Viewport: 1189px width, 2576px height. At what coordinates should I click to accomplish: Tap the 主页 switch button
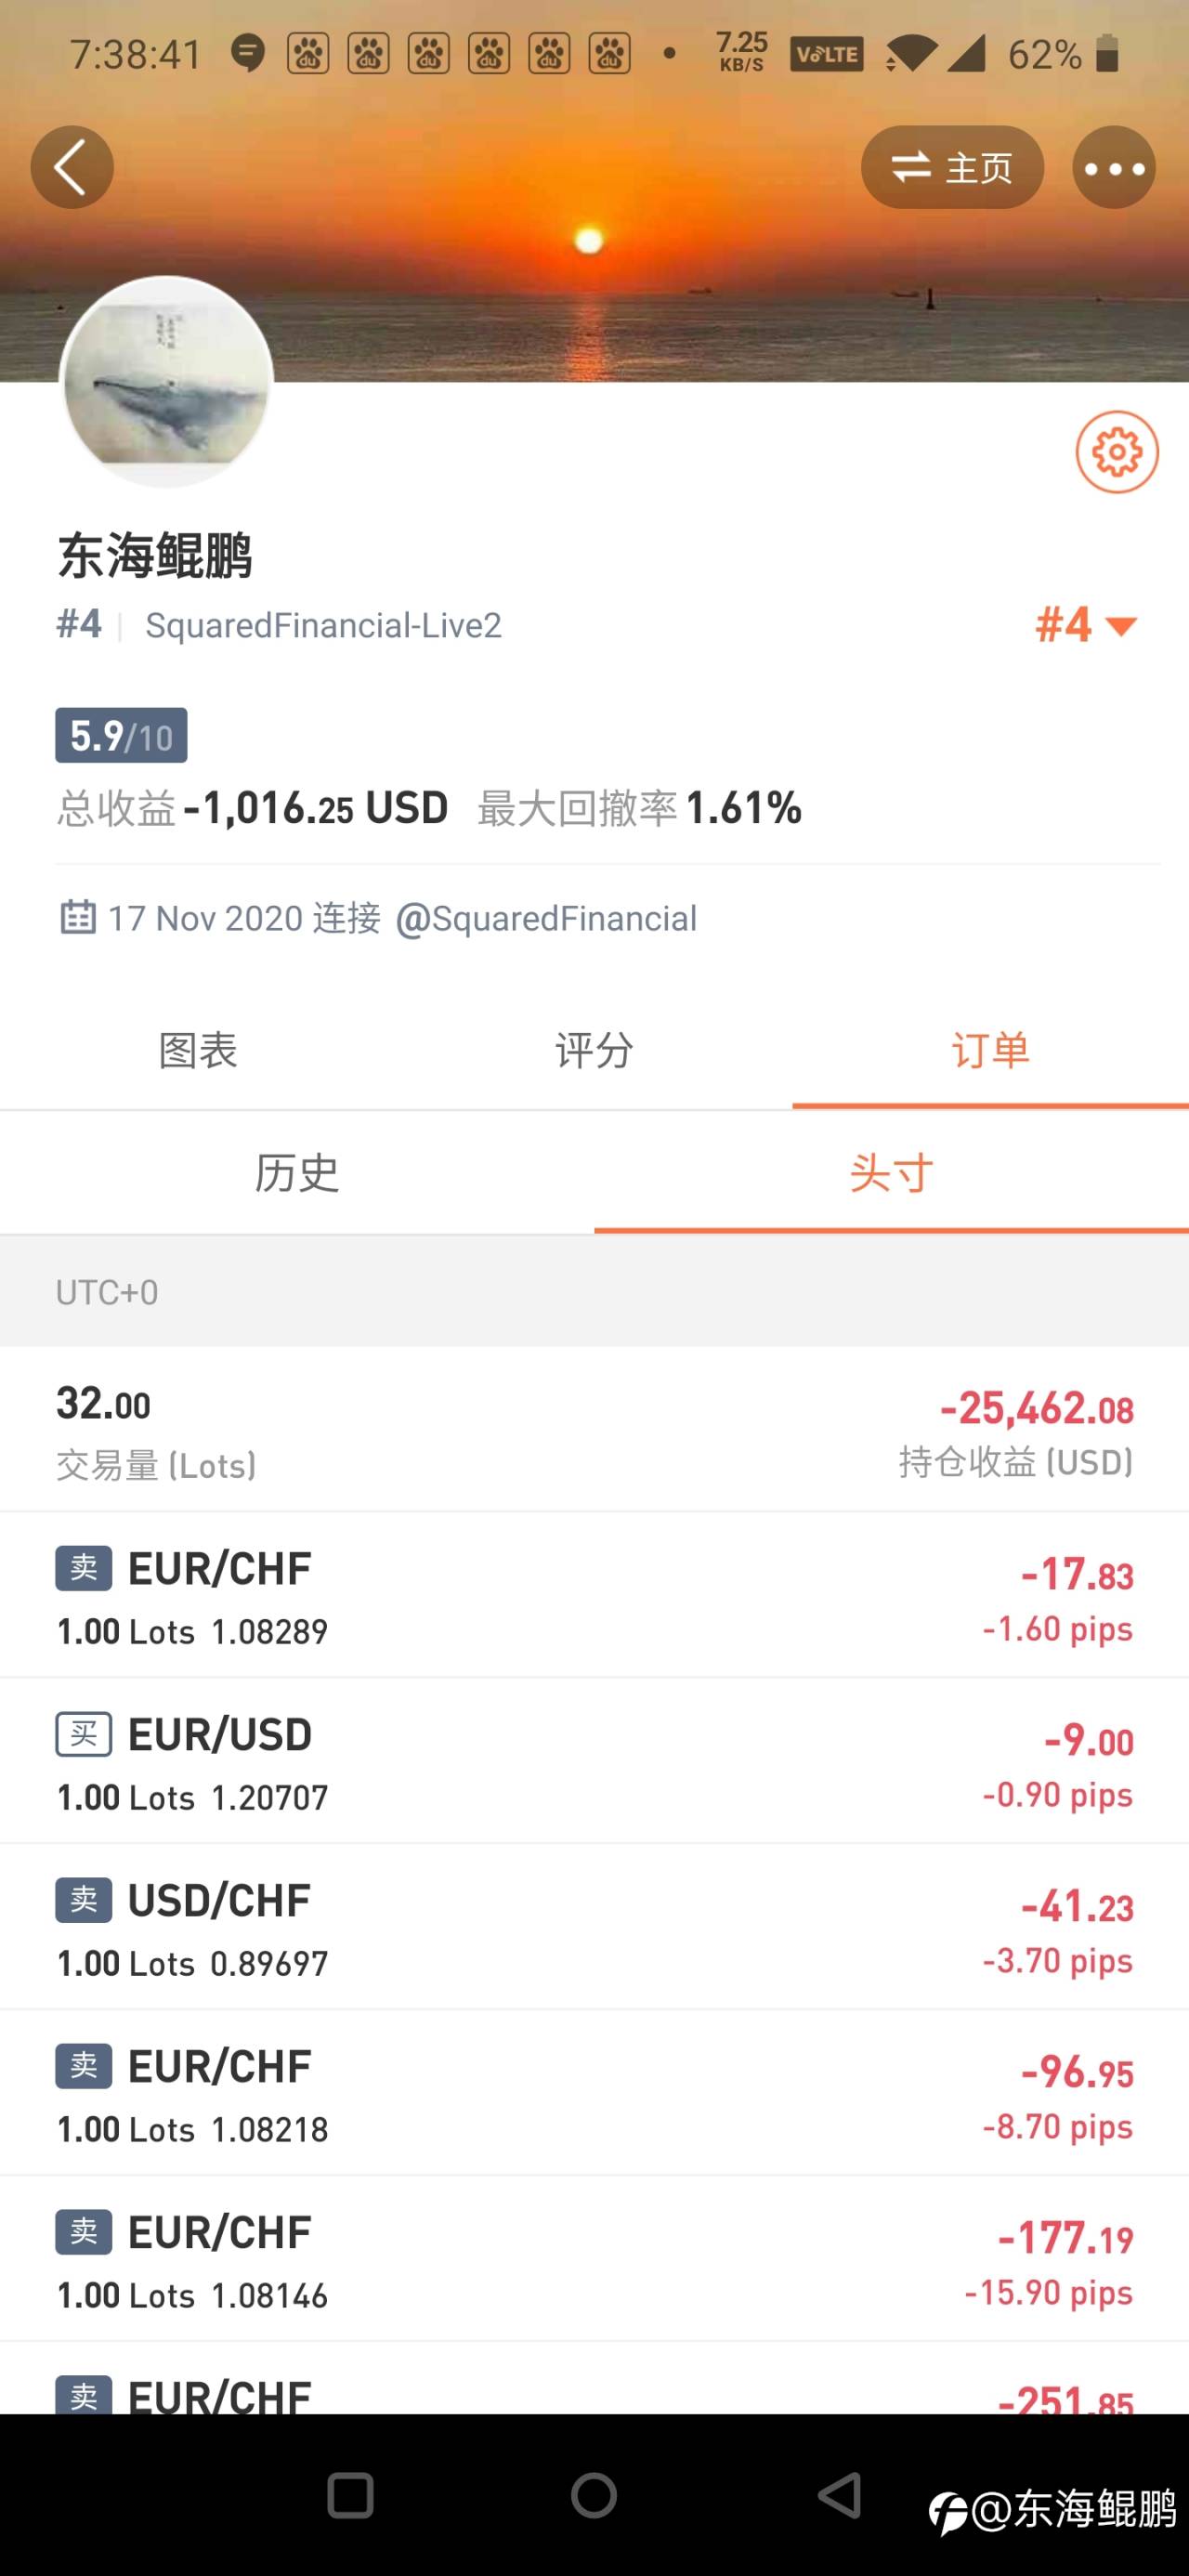pos(952,167)
